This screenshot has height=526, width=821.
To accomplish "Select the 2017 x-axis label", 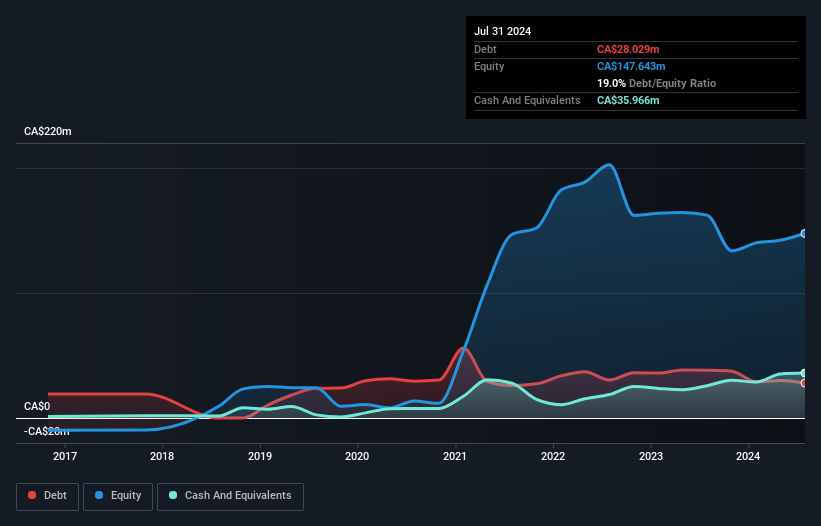I will click(65, 456).
